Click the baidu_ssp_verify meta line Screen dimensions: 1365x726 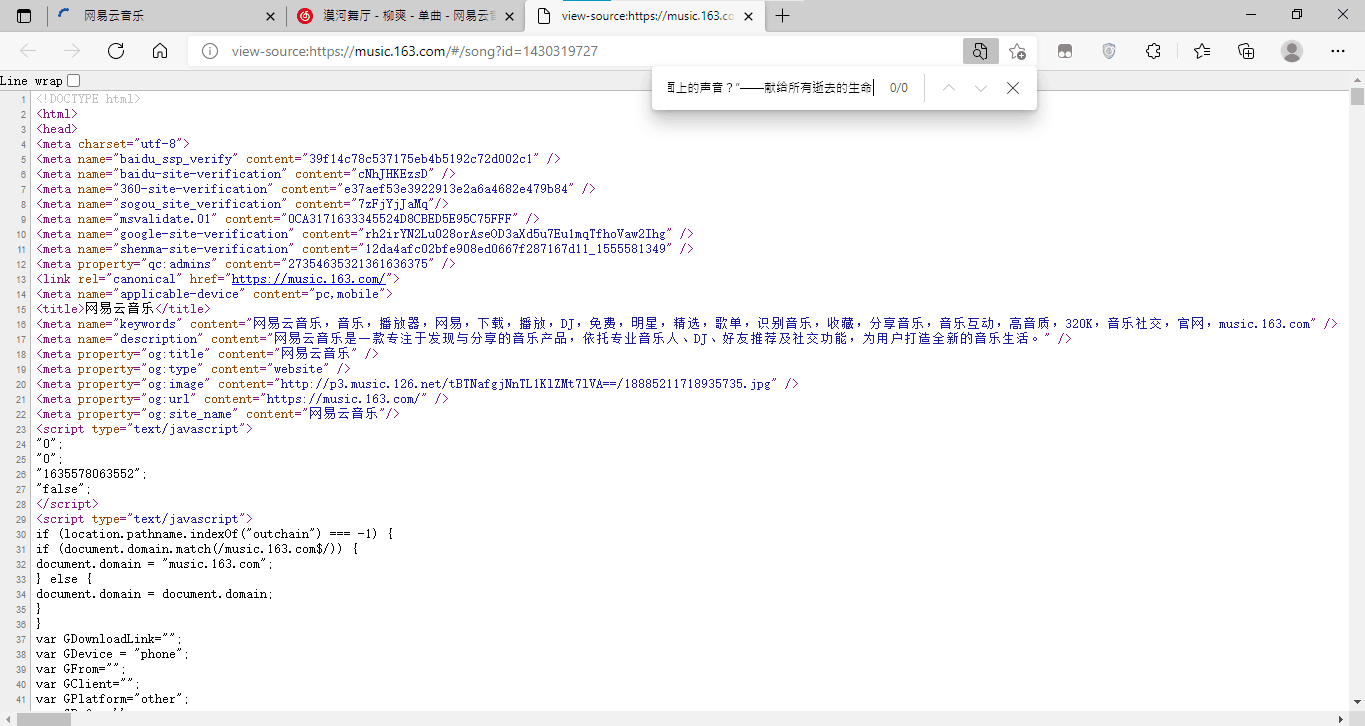click(x=298, y=159)
